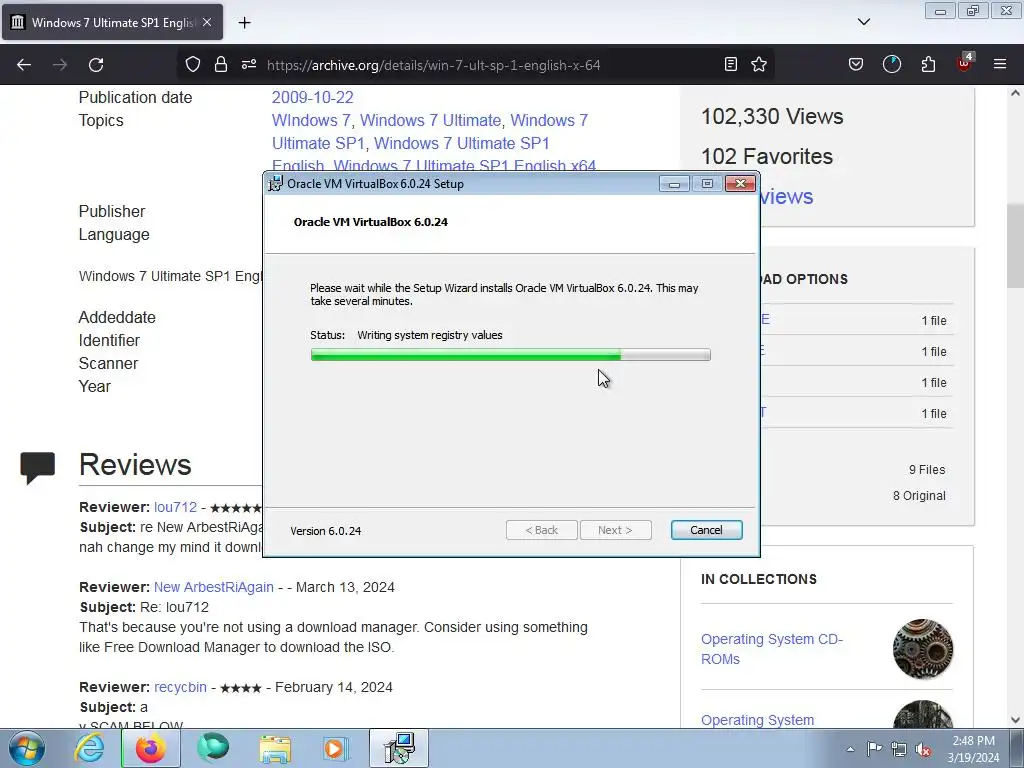Viewport: 1024px width, 768px height.
Task: Toggle reader view icon
Action: click(731, 64)
